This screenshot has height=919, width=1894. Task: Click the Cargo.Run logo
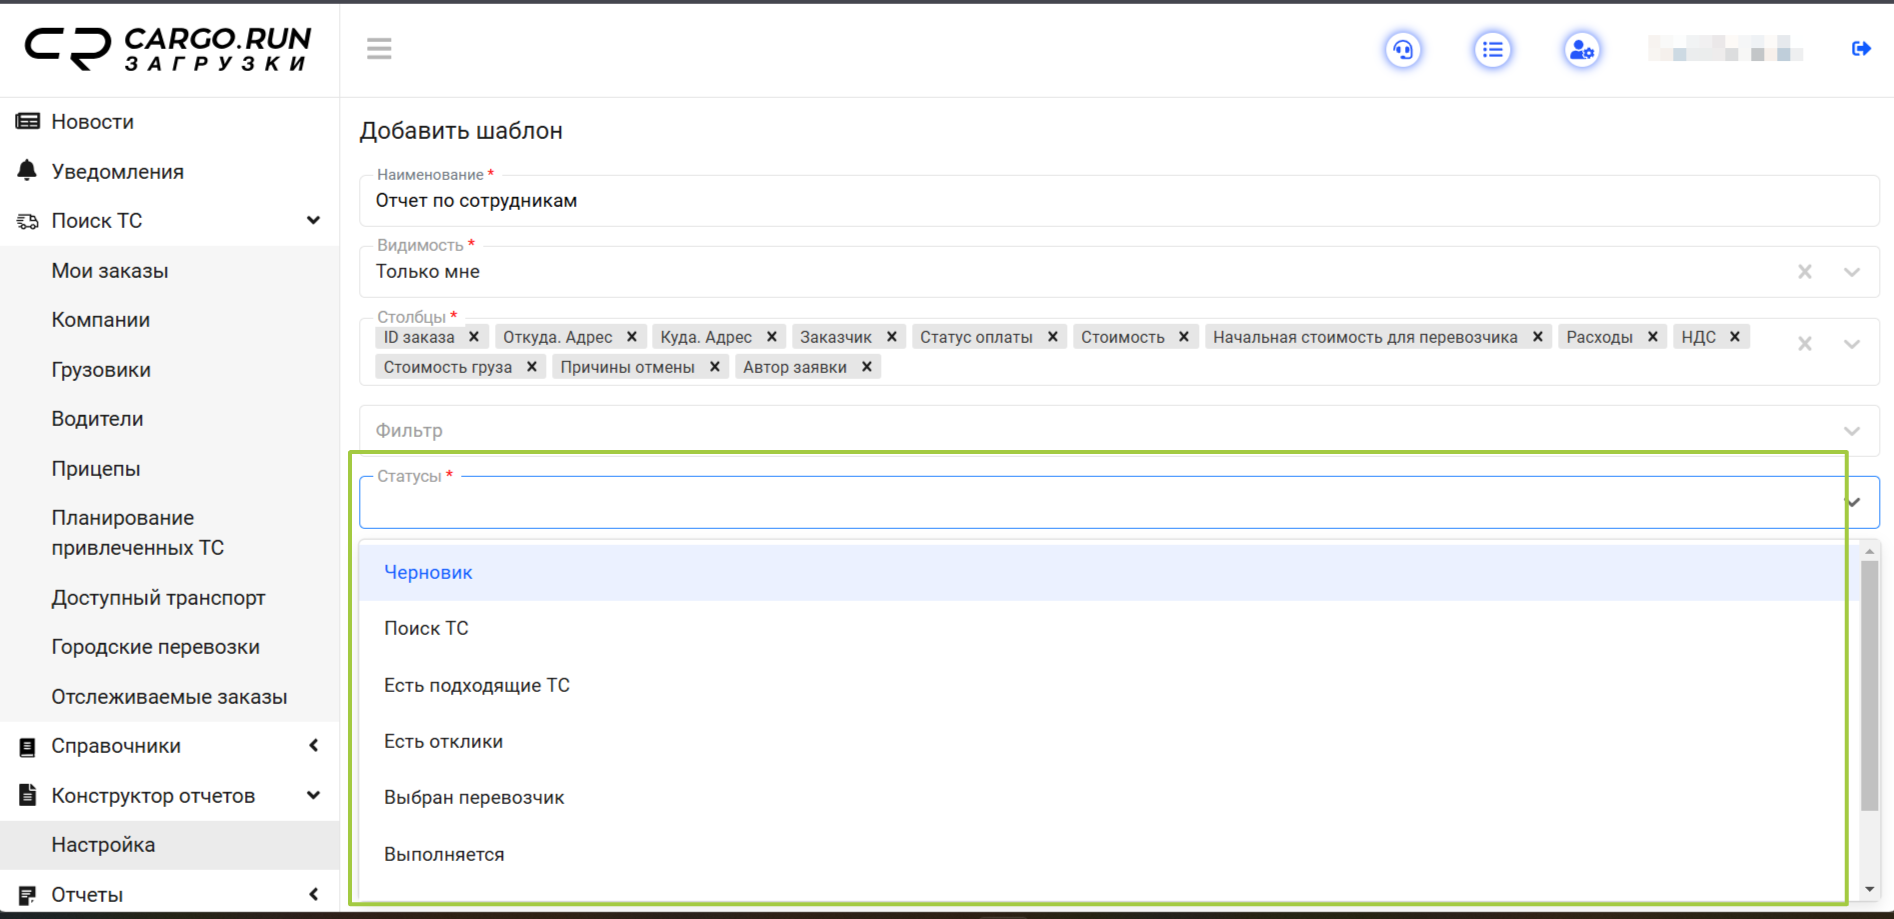(x=168, y=49)
